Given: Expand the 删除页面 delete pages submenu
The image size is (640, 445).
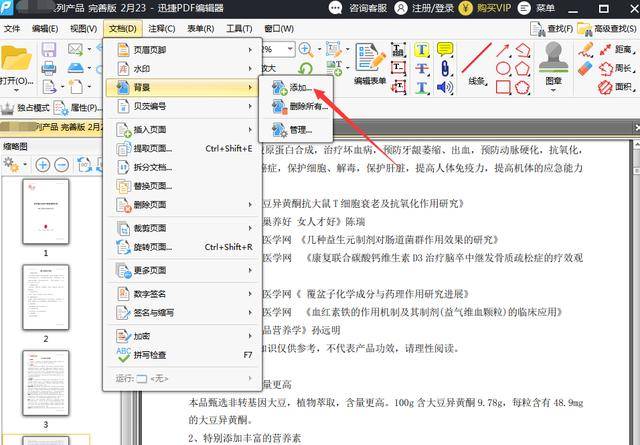Looking at the screenshot, I should click(183, 205).
